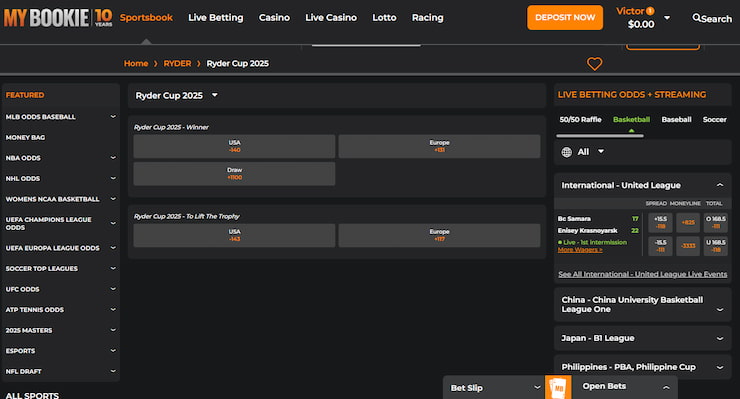The height and width of the screenshot is (399, 740).
Task: Open the All regions dropdown arrow
Action: [x=601, y=152]
